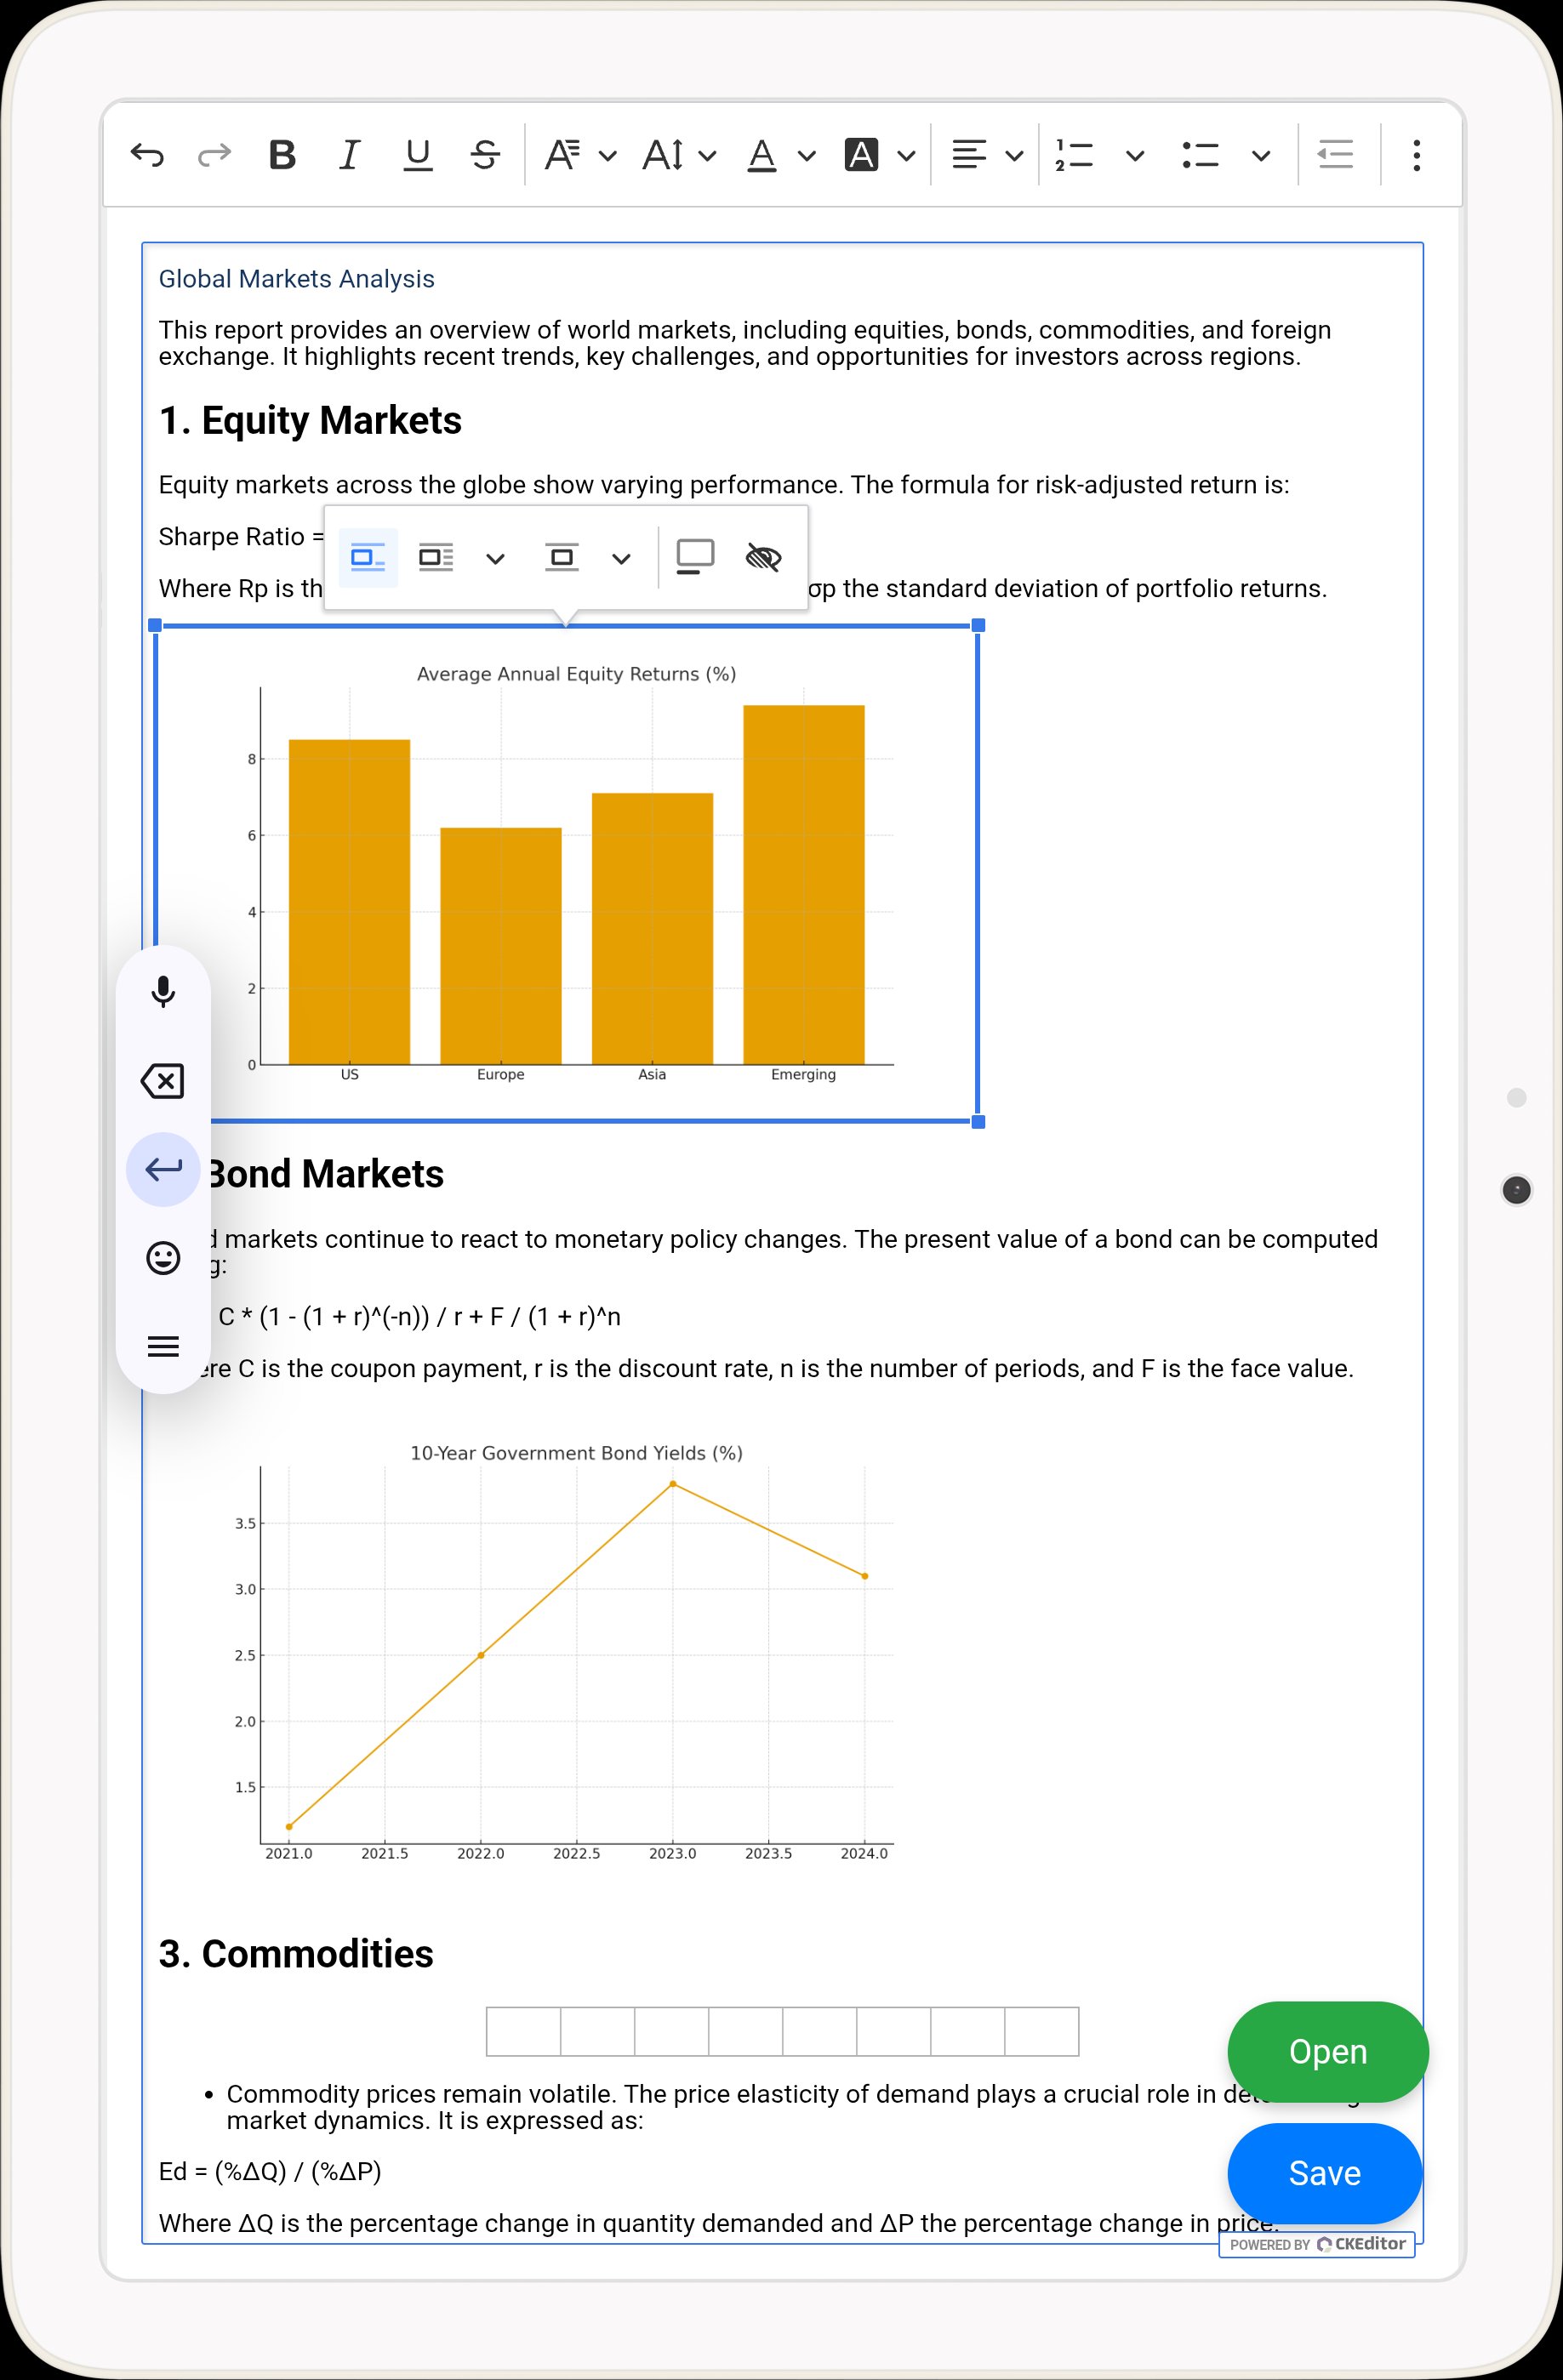Toggle bold formatting
The image size is (1563, 2380).
point(282,155)
